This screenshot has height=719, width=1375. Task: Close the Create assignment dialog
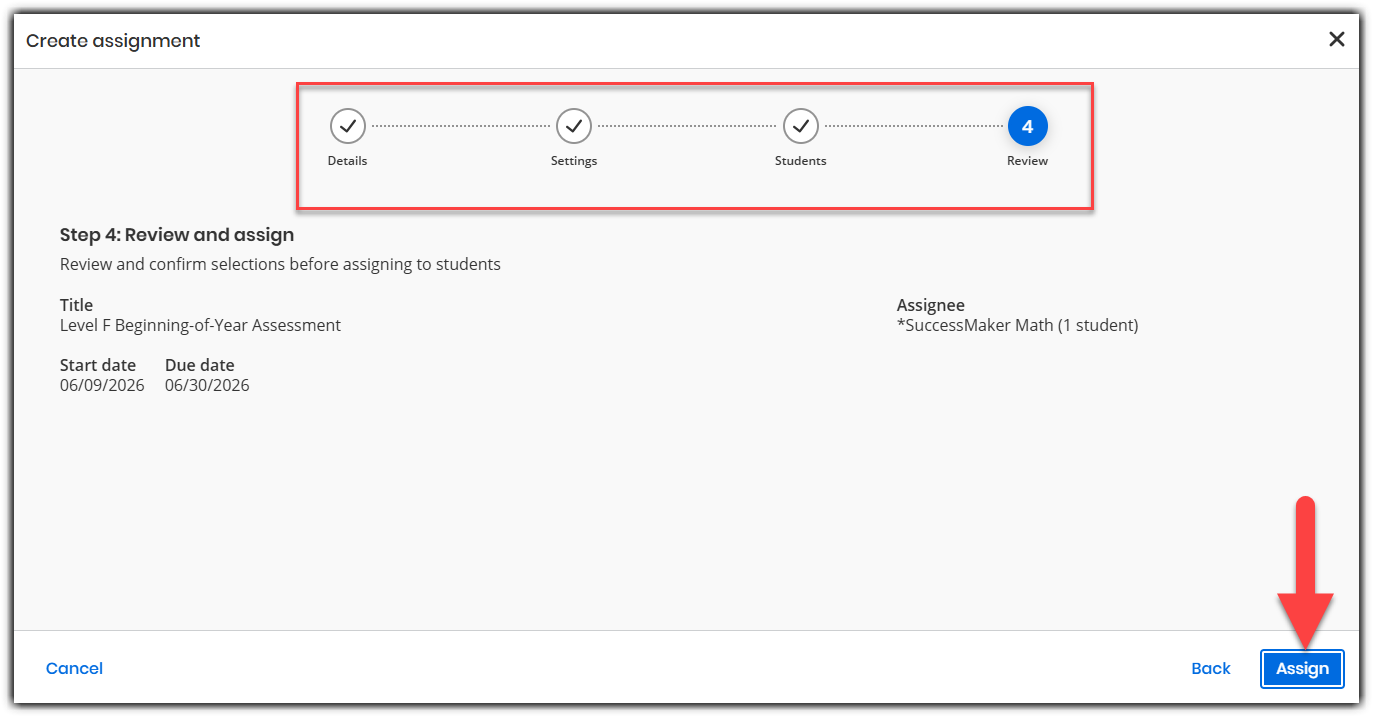[1336, 39]
